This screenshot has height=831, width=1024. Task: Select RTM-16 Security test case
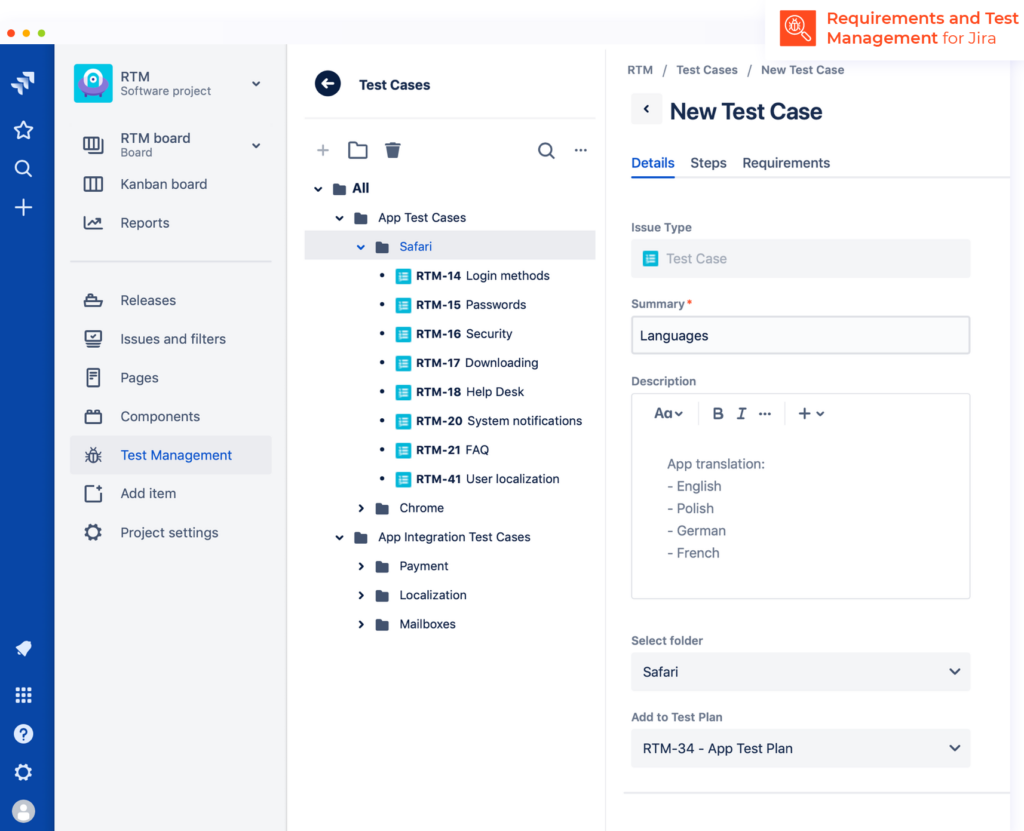(464, 334)
